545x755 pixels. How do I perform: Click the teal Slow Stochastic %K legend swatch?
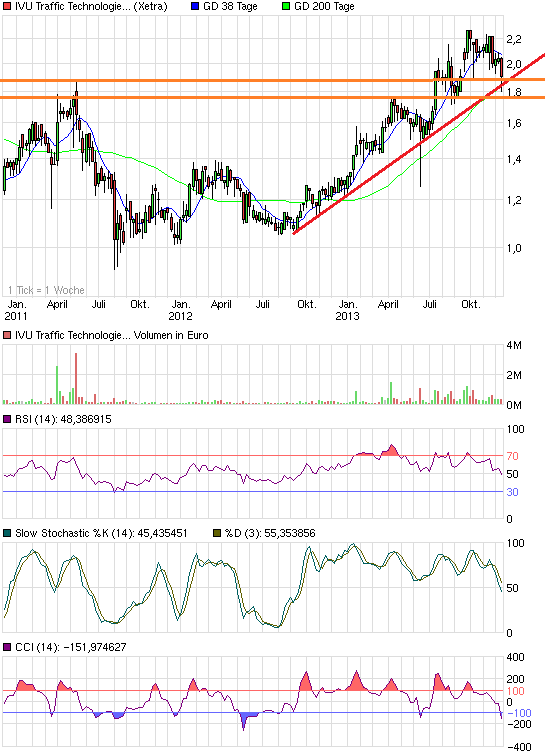coord(7,533)
